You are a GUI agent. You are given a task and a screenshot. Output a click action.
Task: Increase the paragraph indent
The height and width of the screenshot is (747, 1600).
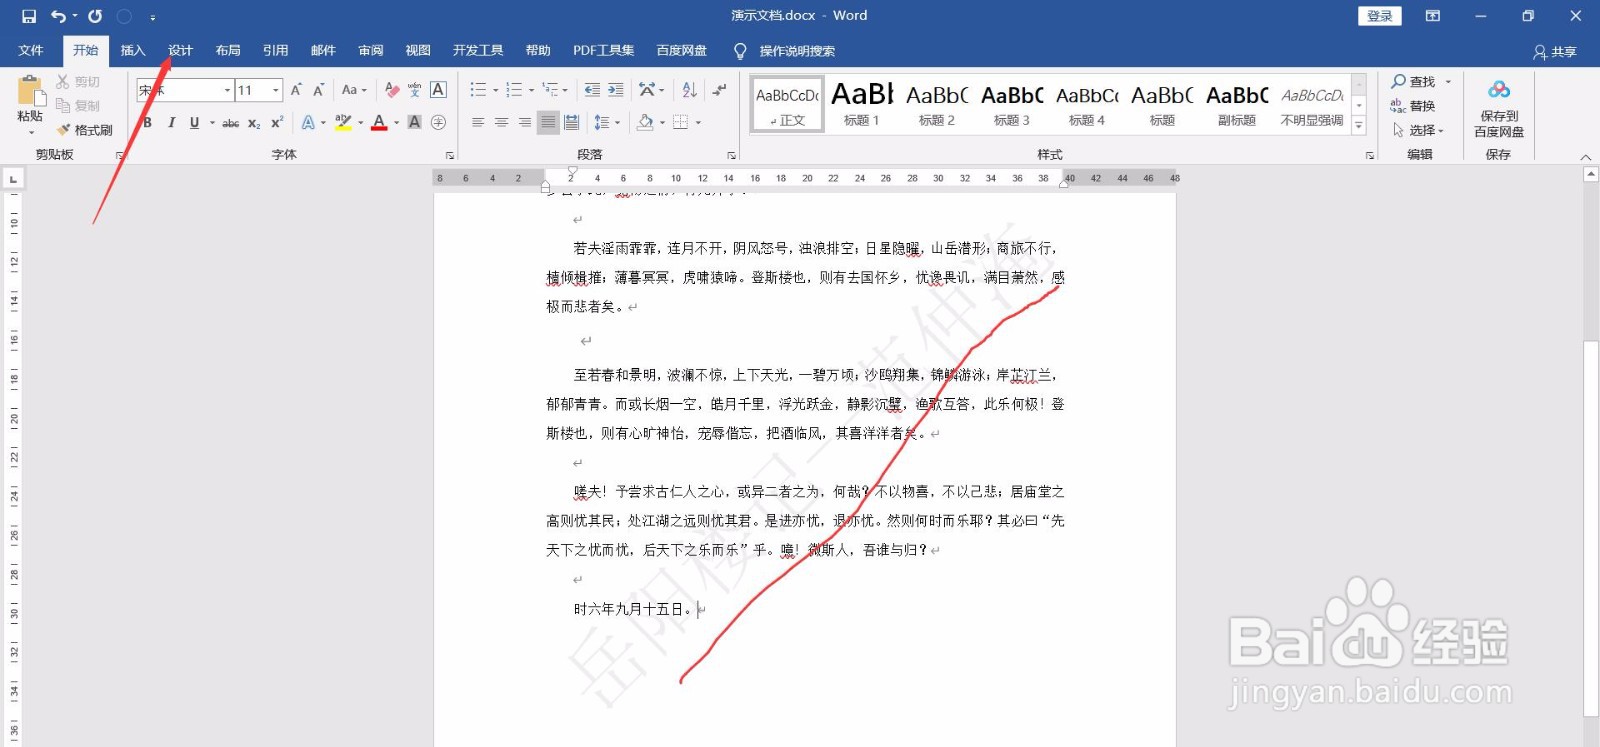[x=616, y=90]
